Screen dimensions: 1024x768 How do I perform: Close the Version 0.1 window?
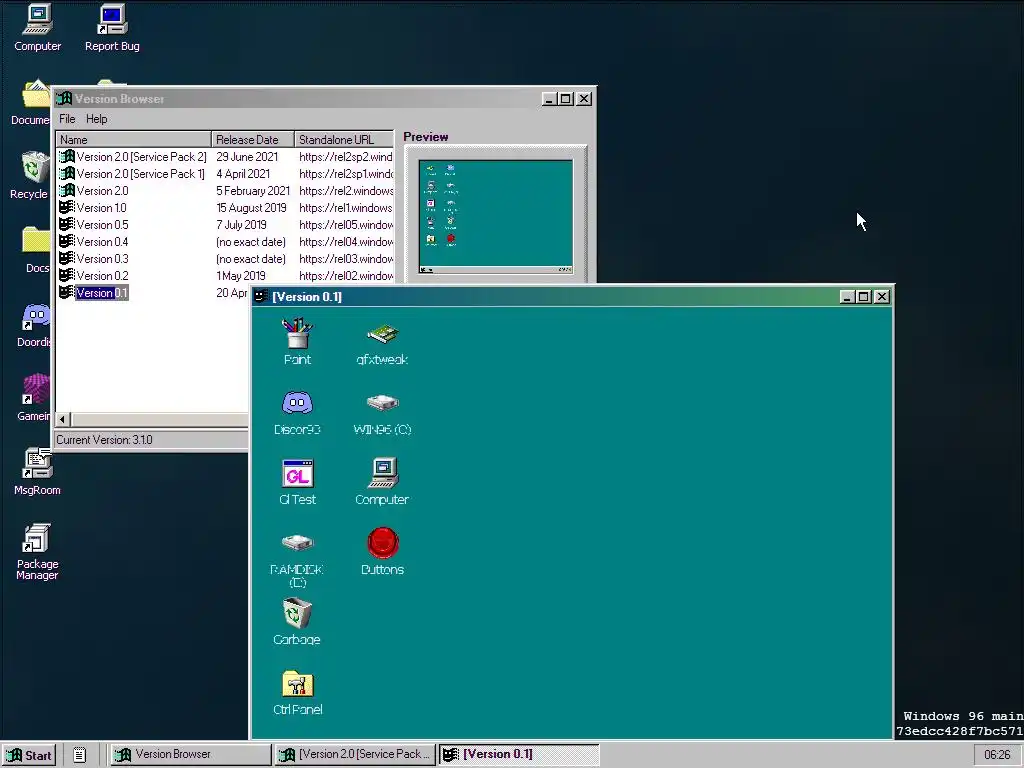(882, 296)
